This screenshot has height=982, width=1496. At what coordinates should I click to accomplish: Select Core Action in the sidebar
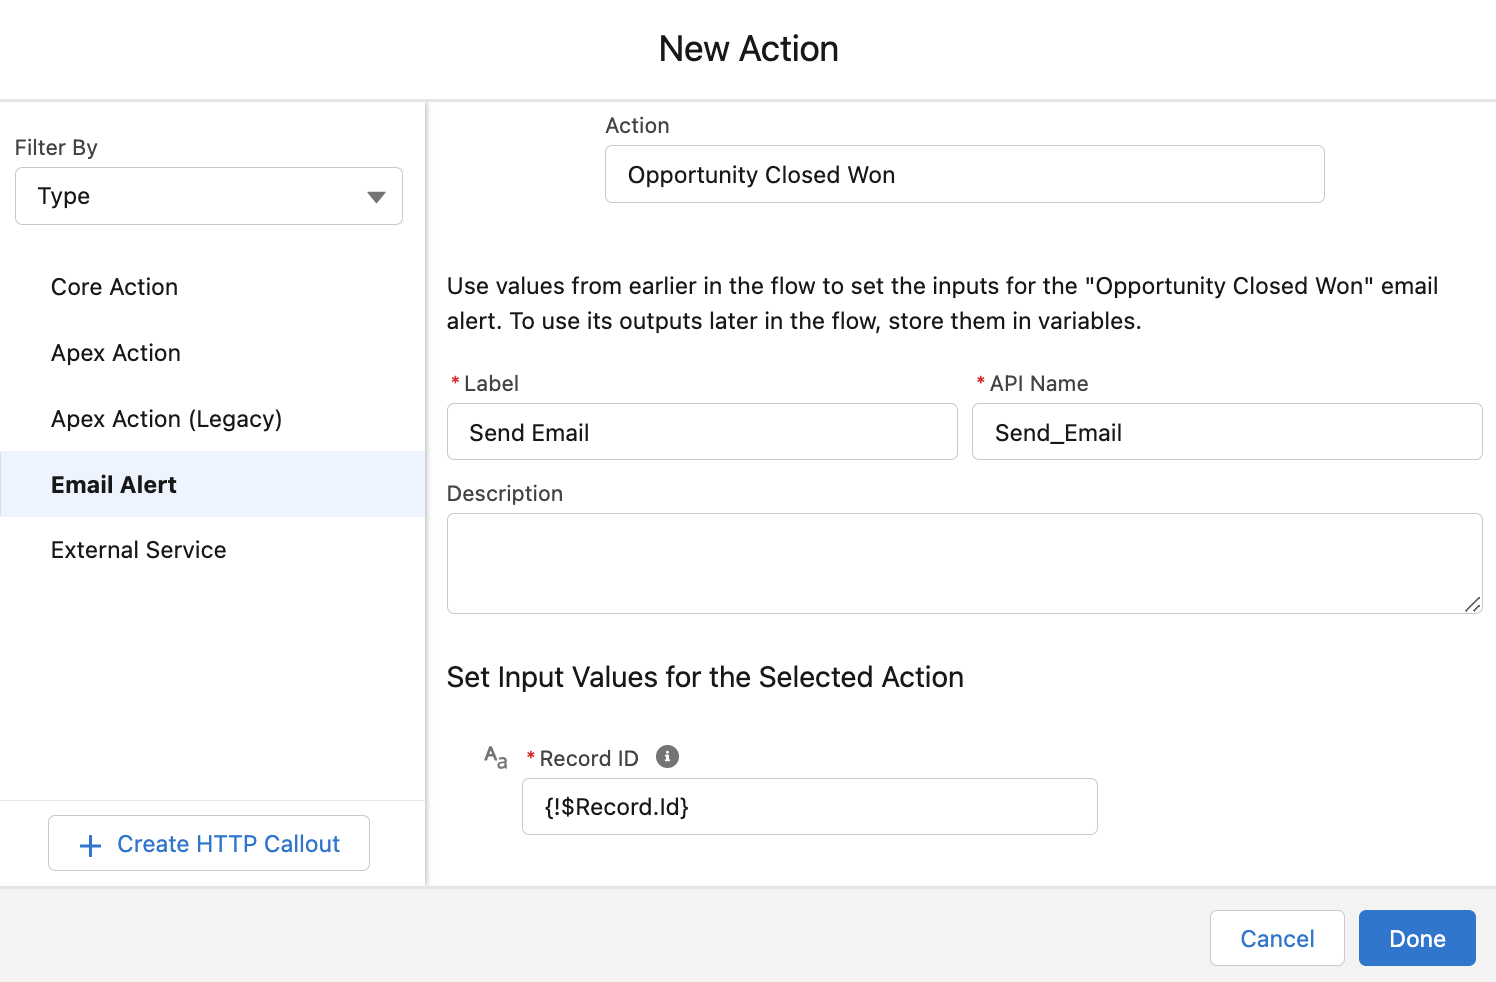[x=114, y=287]
